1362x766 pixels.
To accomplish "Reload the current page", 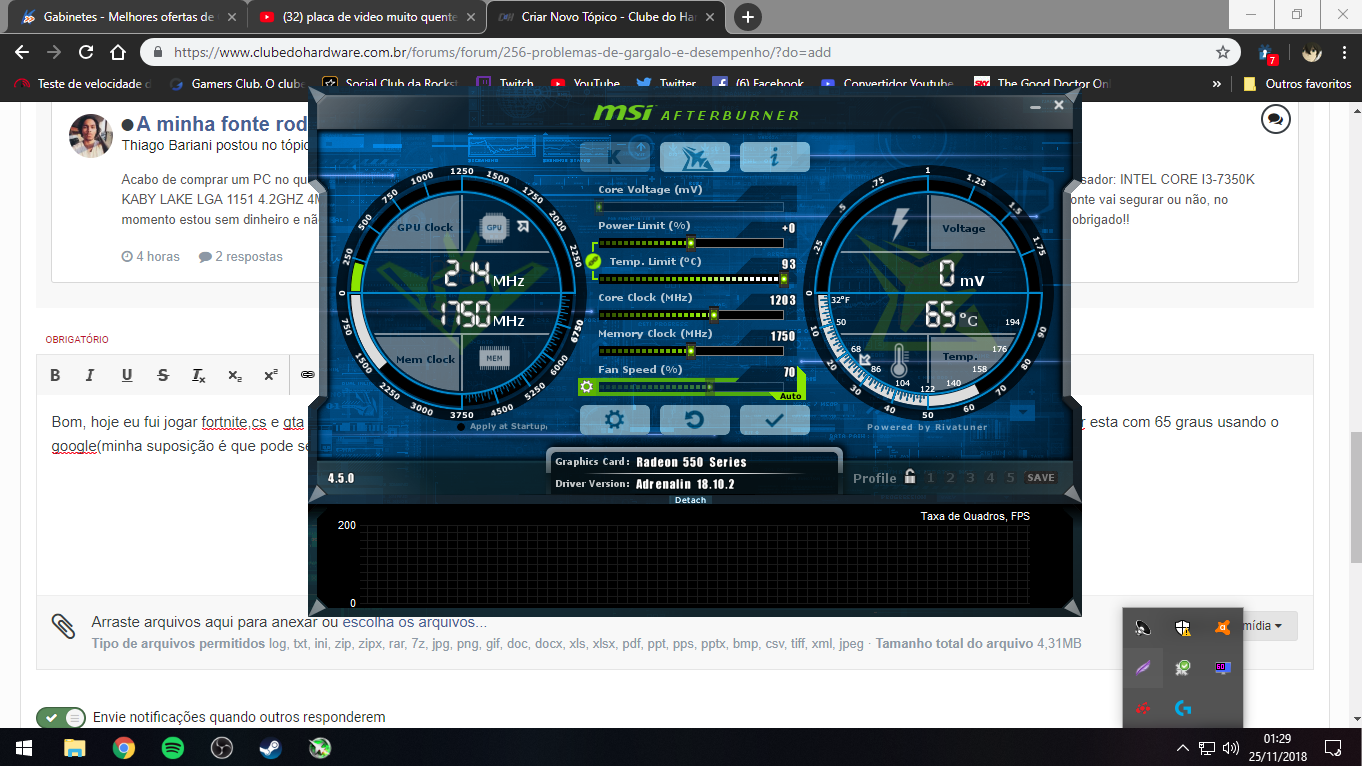I will [x=86, y=53].
